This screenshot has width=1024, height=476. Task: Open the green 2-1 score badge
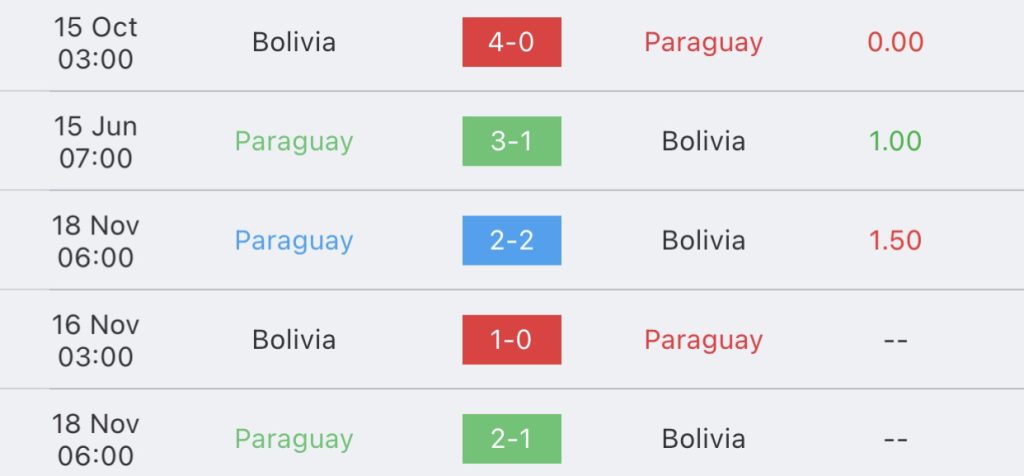coord(511,439)
